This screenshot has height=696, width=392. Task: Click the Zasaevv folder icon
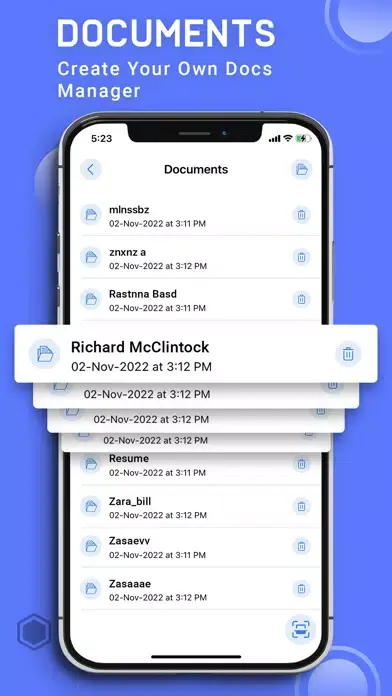pyautogui.click(x=91, y=546)
